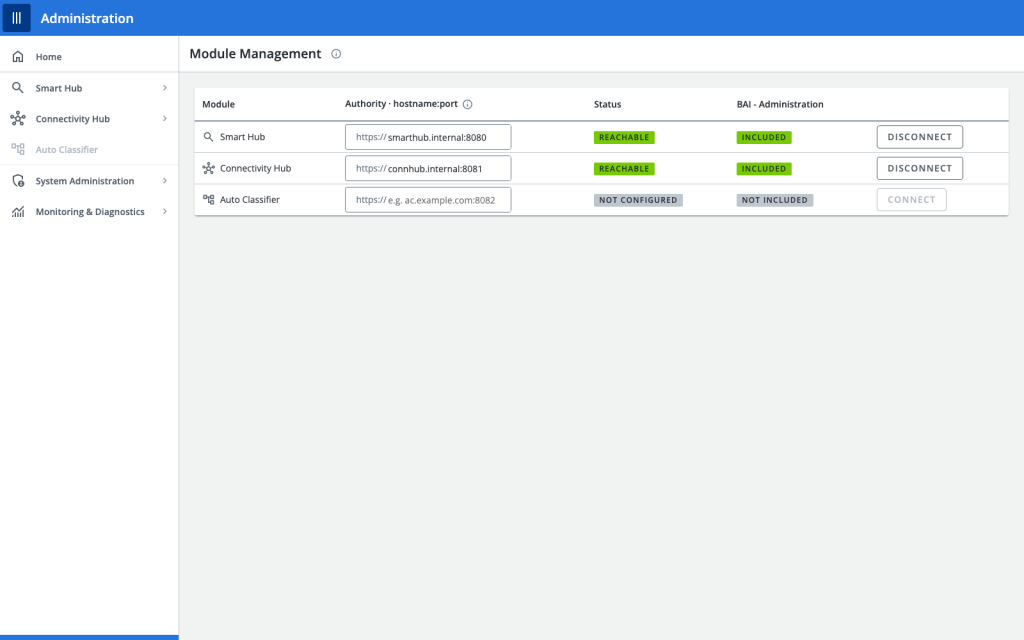This screenshot has height=640, width=1024.
Task: Click the INCLUDED badge in Smart Hub row
Action: click(763, 137)
